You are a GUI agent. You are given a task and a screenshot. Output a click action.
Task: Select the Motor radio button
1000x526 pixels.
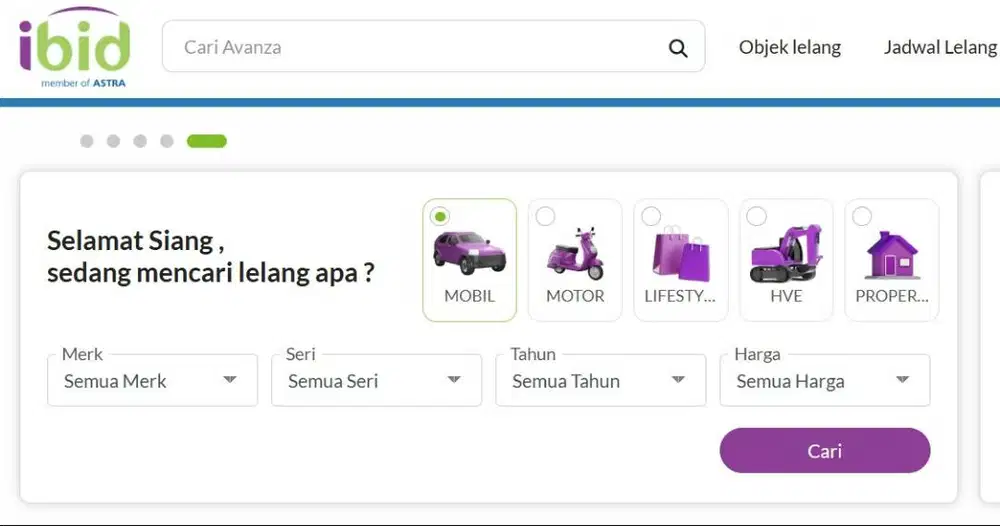click(546, 216)
